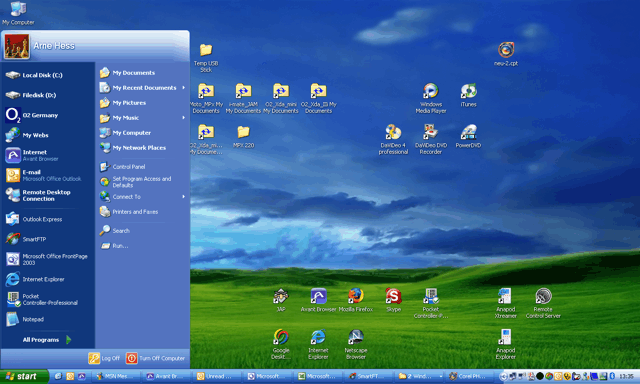Image resolution: width=640 pixels, height=384 pixels.
Task: Open DaViDeo 4 professional shortcut
Action: [393, 139]
